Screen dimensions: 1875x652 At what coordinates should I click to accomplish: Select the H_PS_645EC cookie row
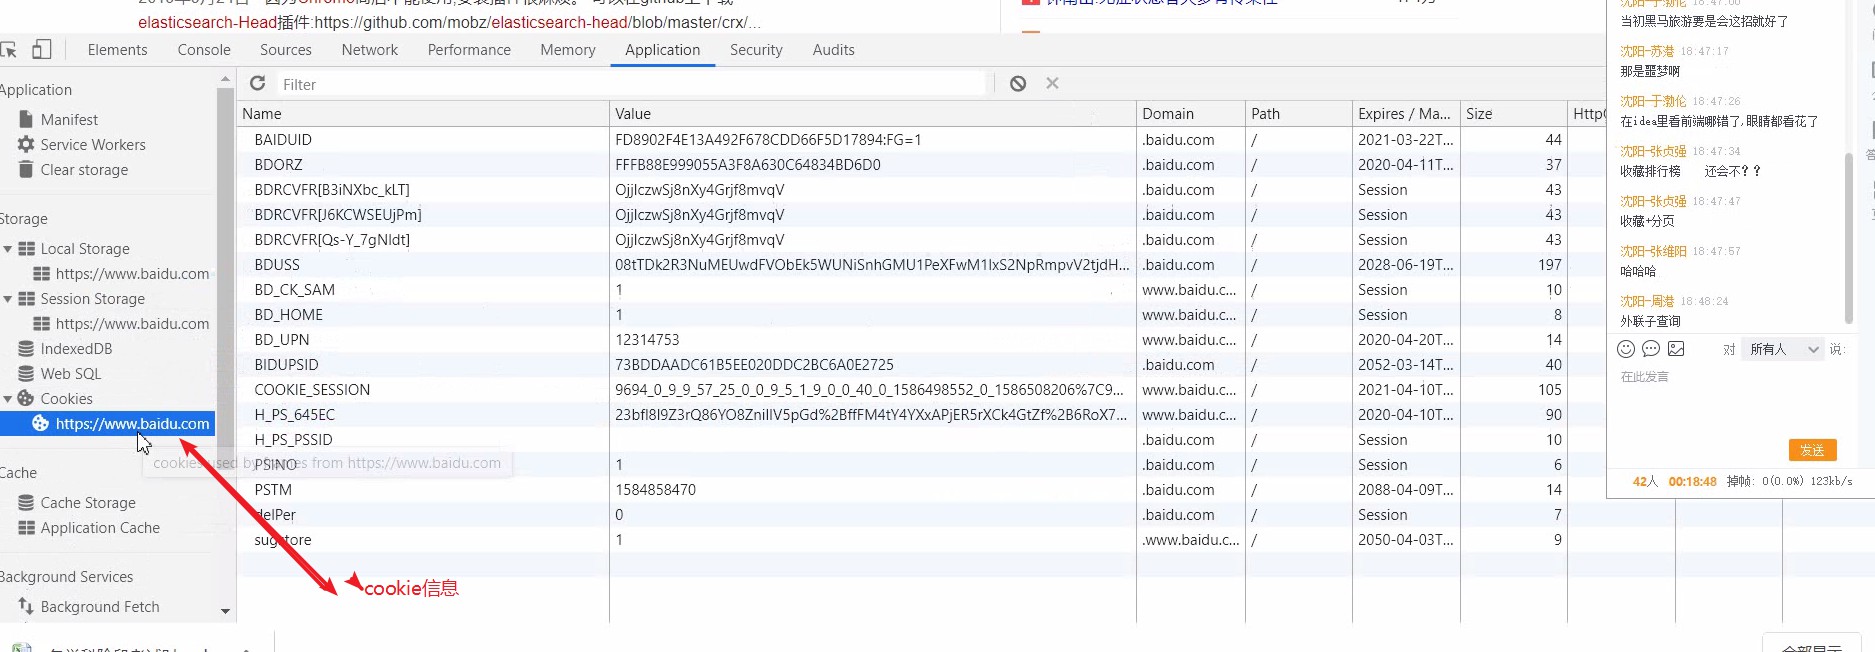(920, 414)
